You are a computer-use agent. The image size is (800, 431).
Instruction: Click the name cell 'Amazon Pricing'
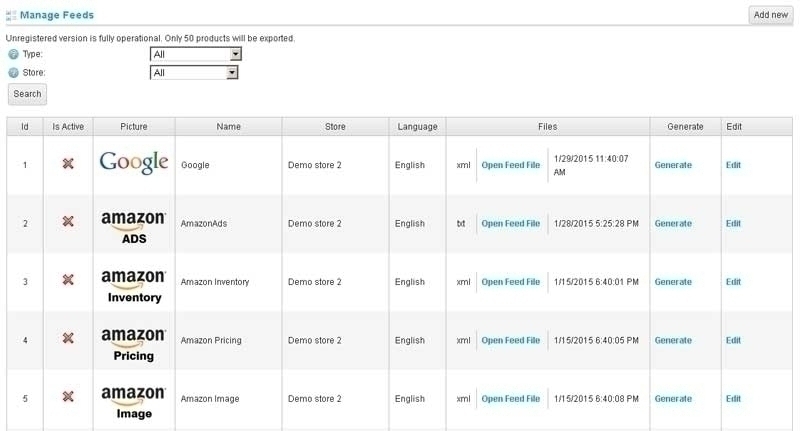point(211,340)
